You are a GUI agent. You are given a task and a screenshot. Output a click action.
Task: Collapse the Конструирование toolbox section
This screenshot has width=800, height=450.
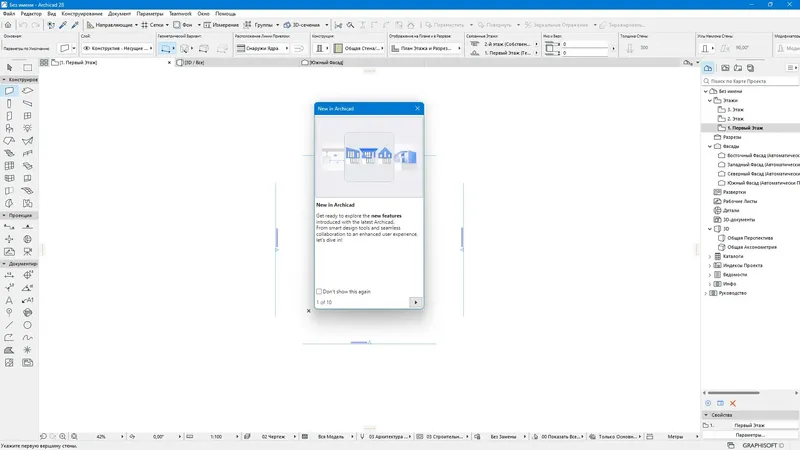[4, 80]
